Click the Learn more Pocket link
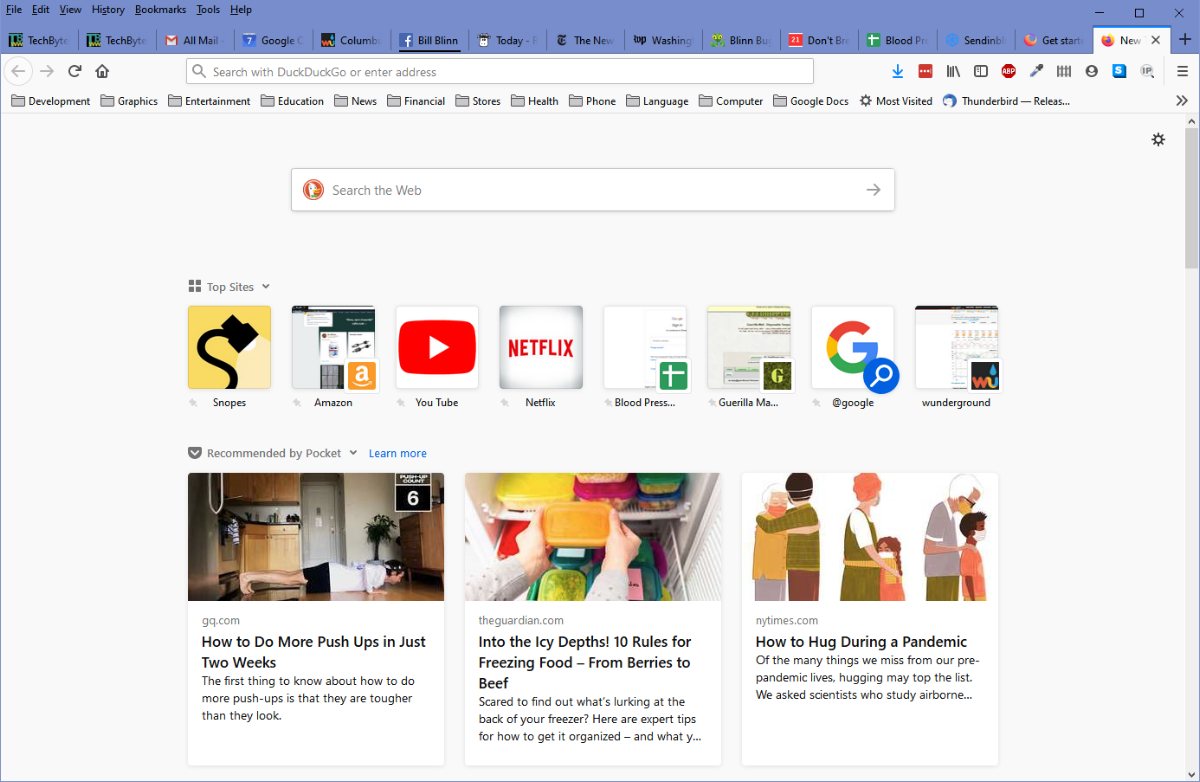This screenshot has height=782, width=1200. pos(397,453)
